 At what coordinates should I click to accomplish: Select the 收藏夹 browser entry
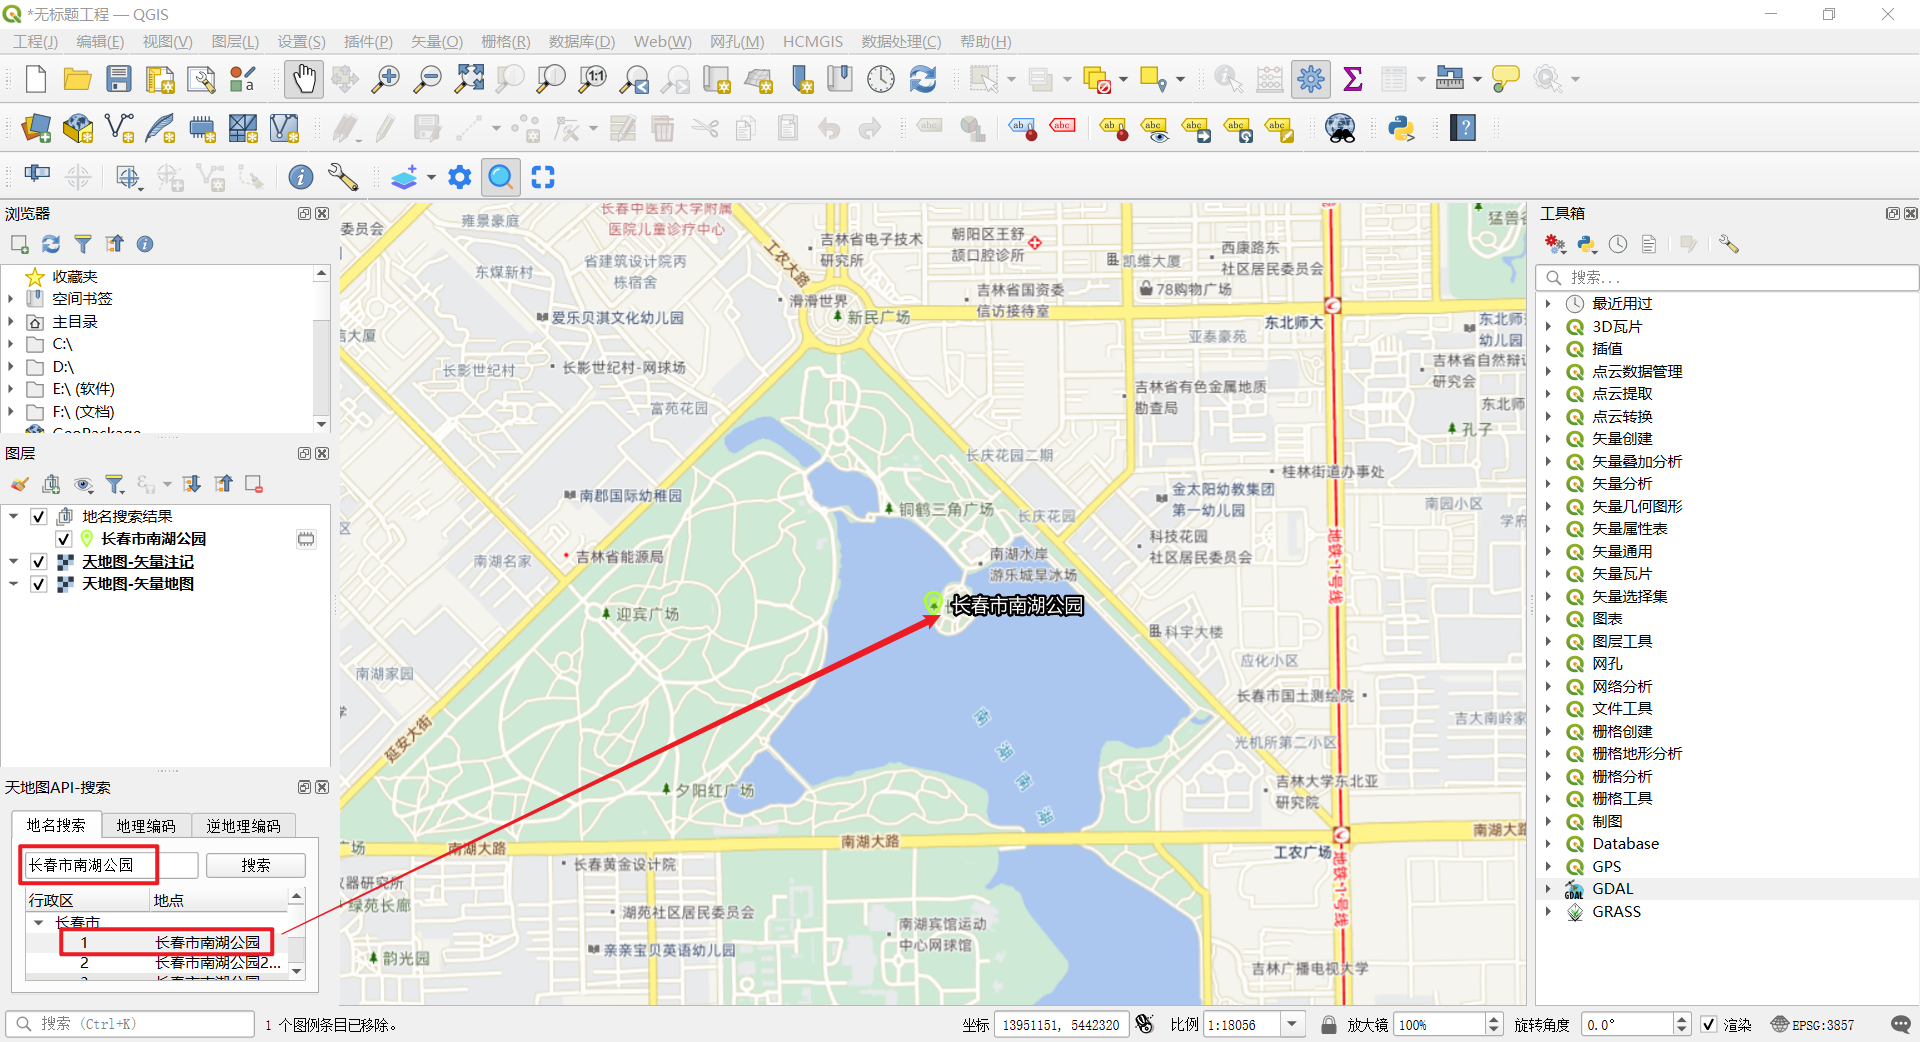[x=75, y=277]
